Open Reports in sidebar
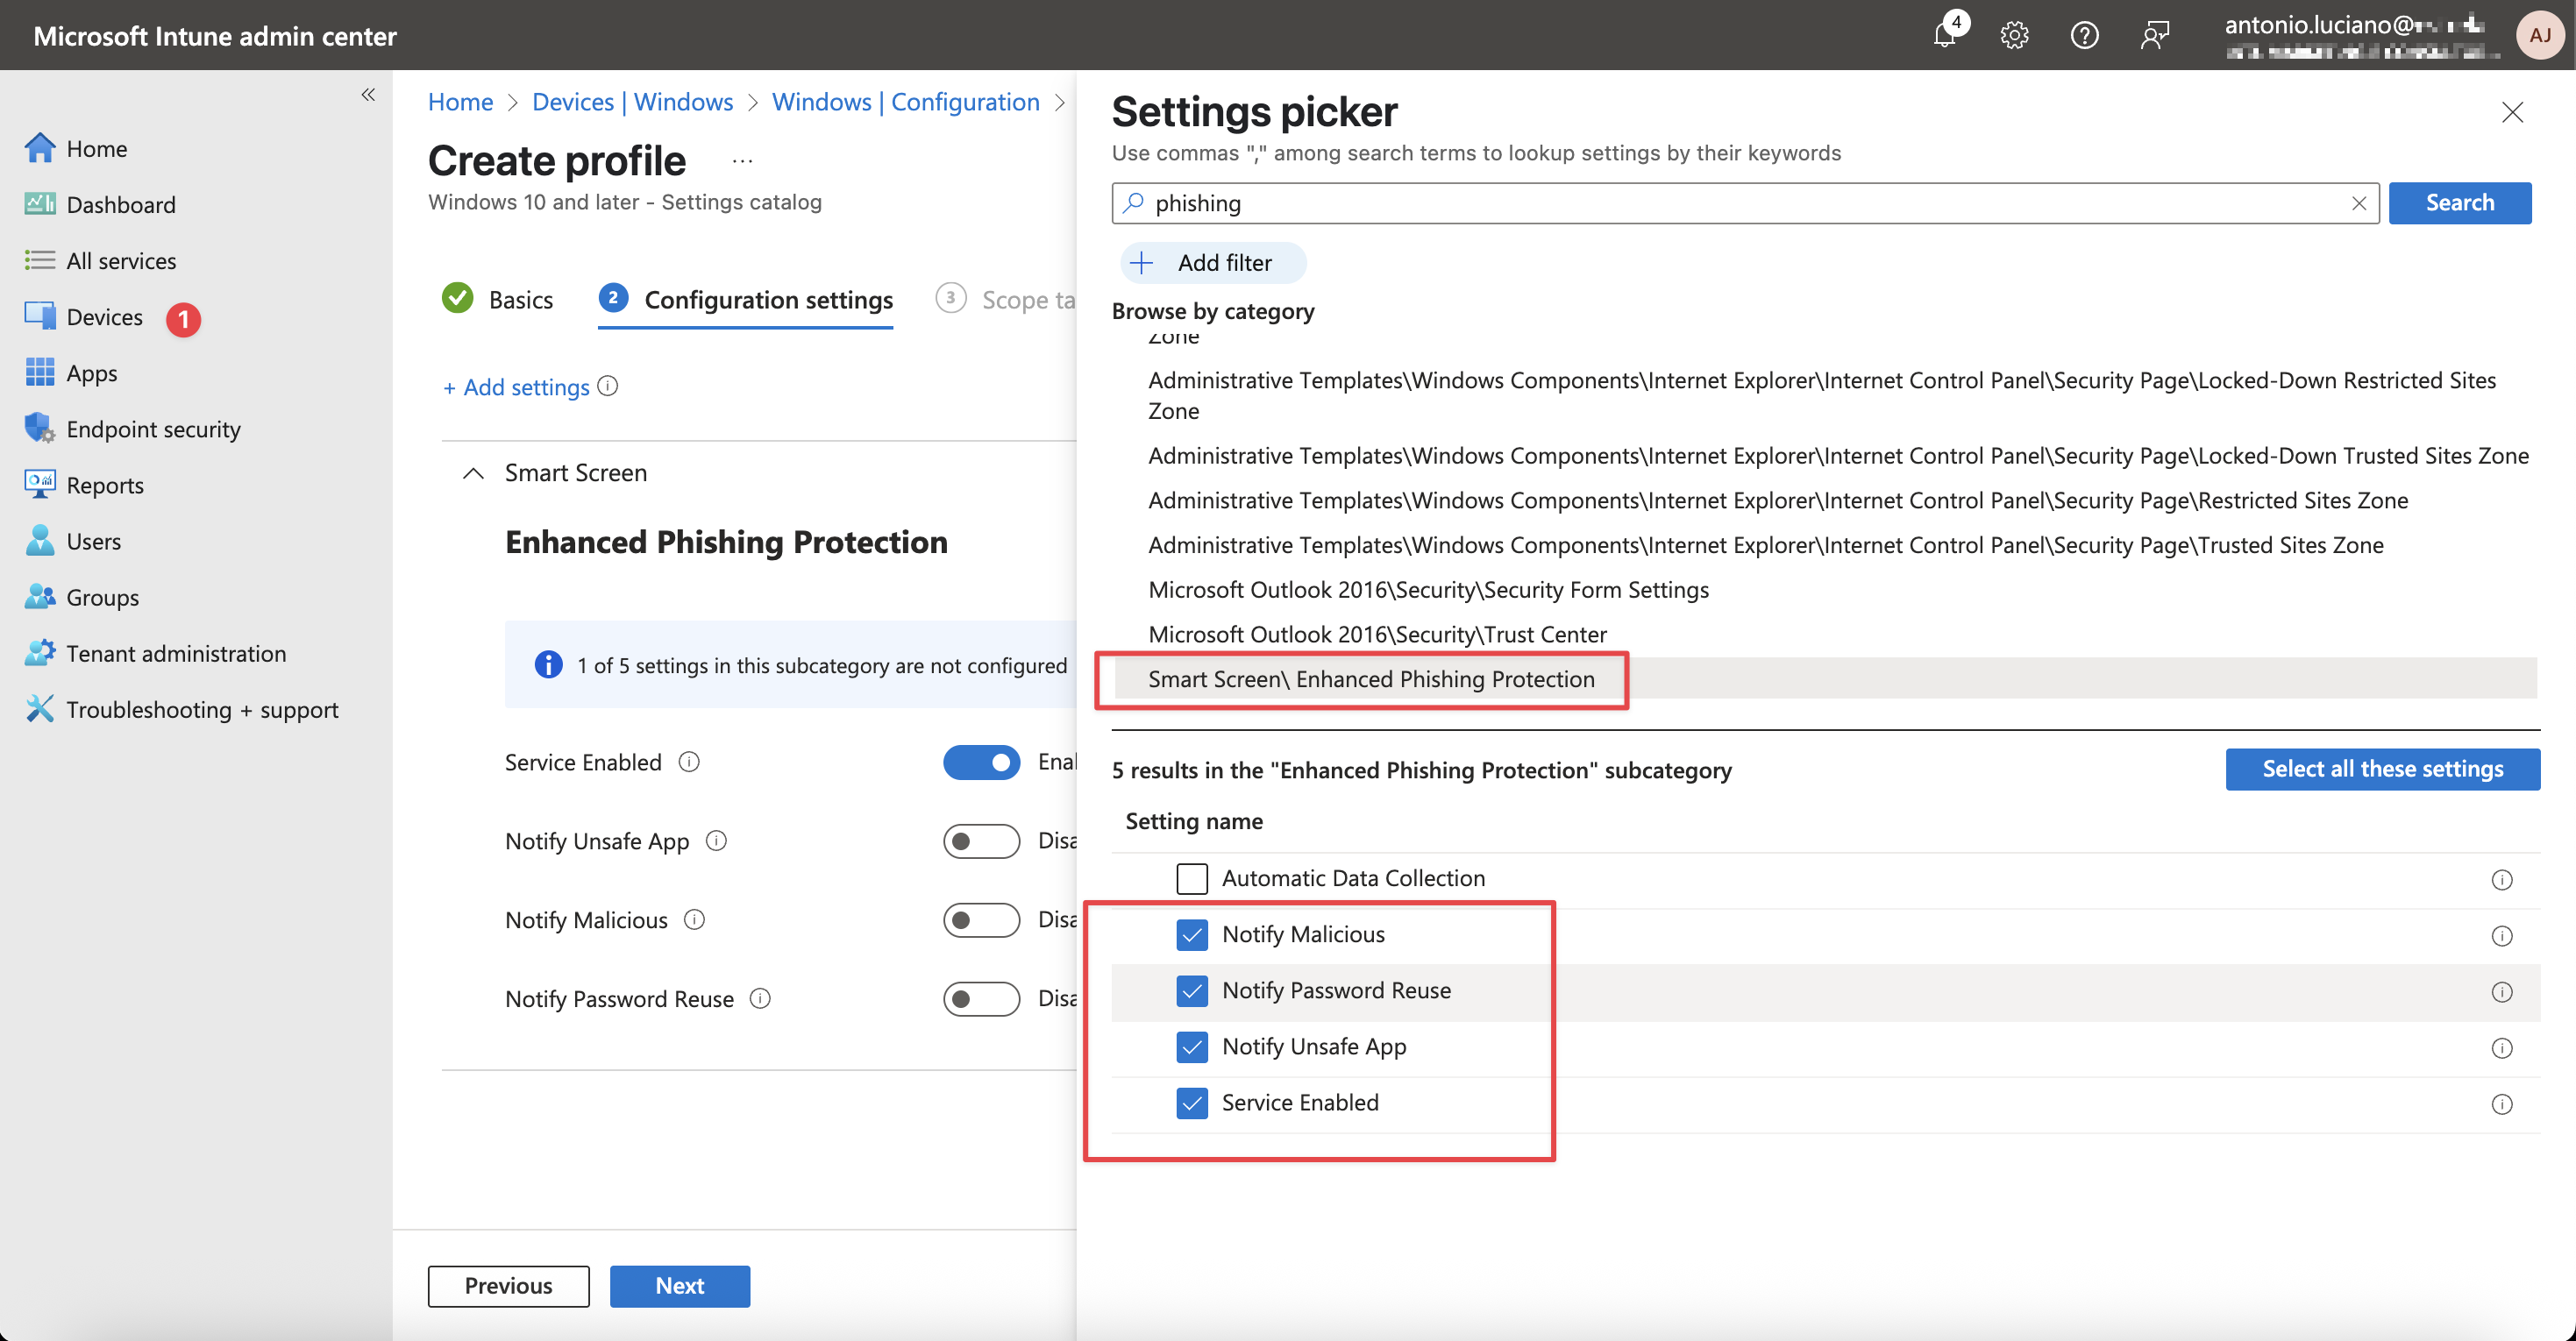The image size is (2576, 1341). pyautogui.click(x=84, y=484)
